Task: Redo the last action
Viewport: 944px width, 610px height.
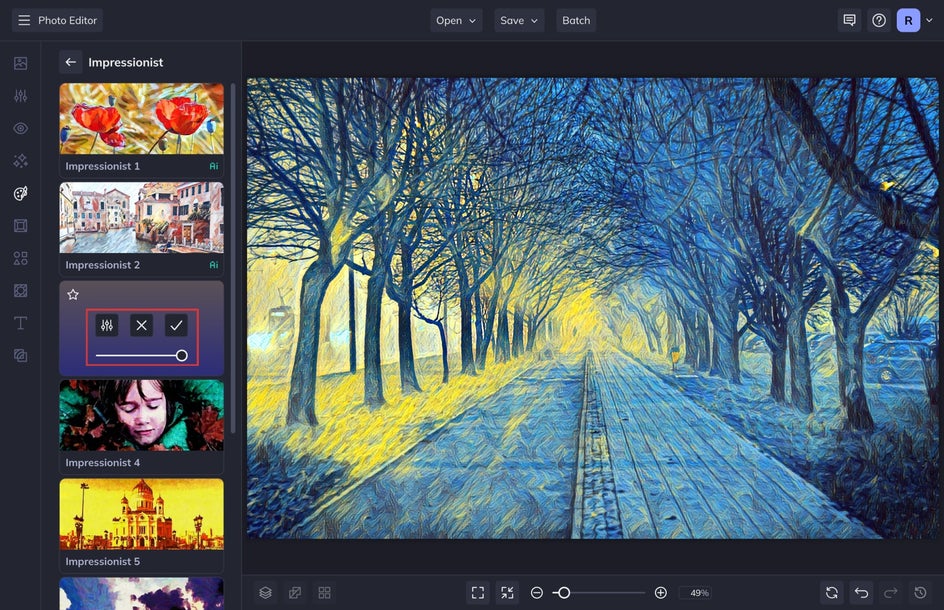Action: 891,593
